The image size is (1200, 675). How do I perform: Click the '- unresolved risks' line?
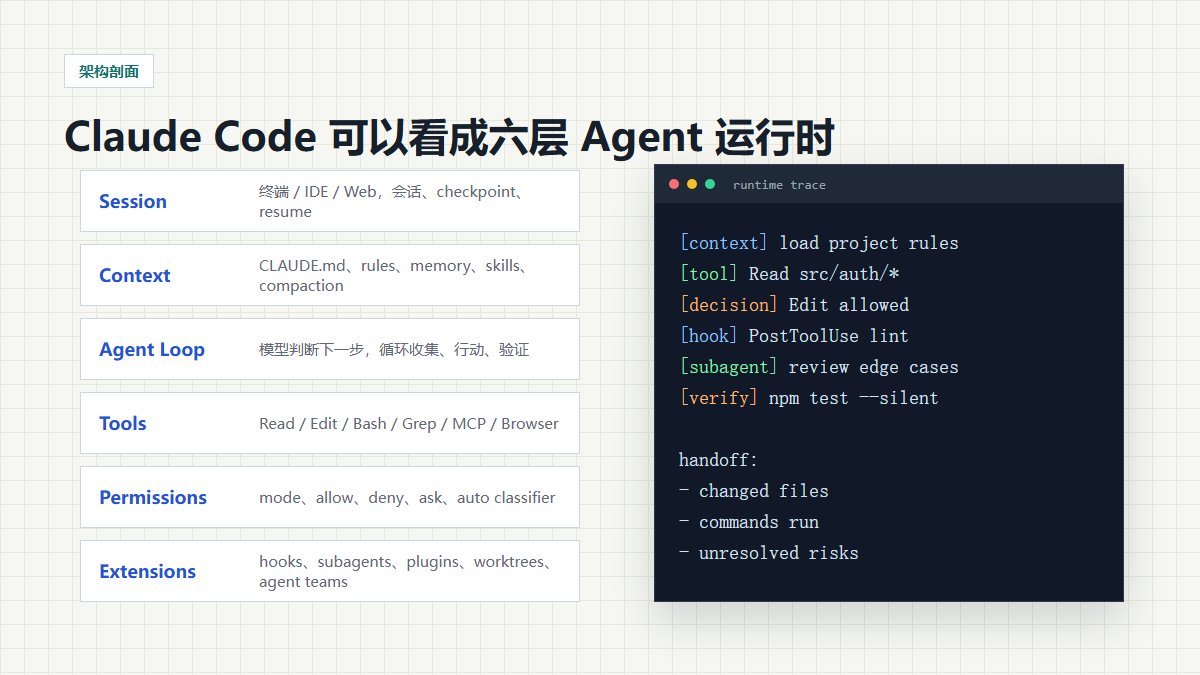pyautogui.click(x=769, y=553)
